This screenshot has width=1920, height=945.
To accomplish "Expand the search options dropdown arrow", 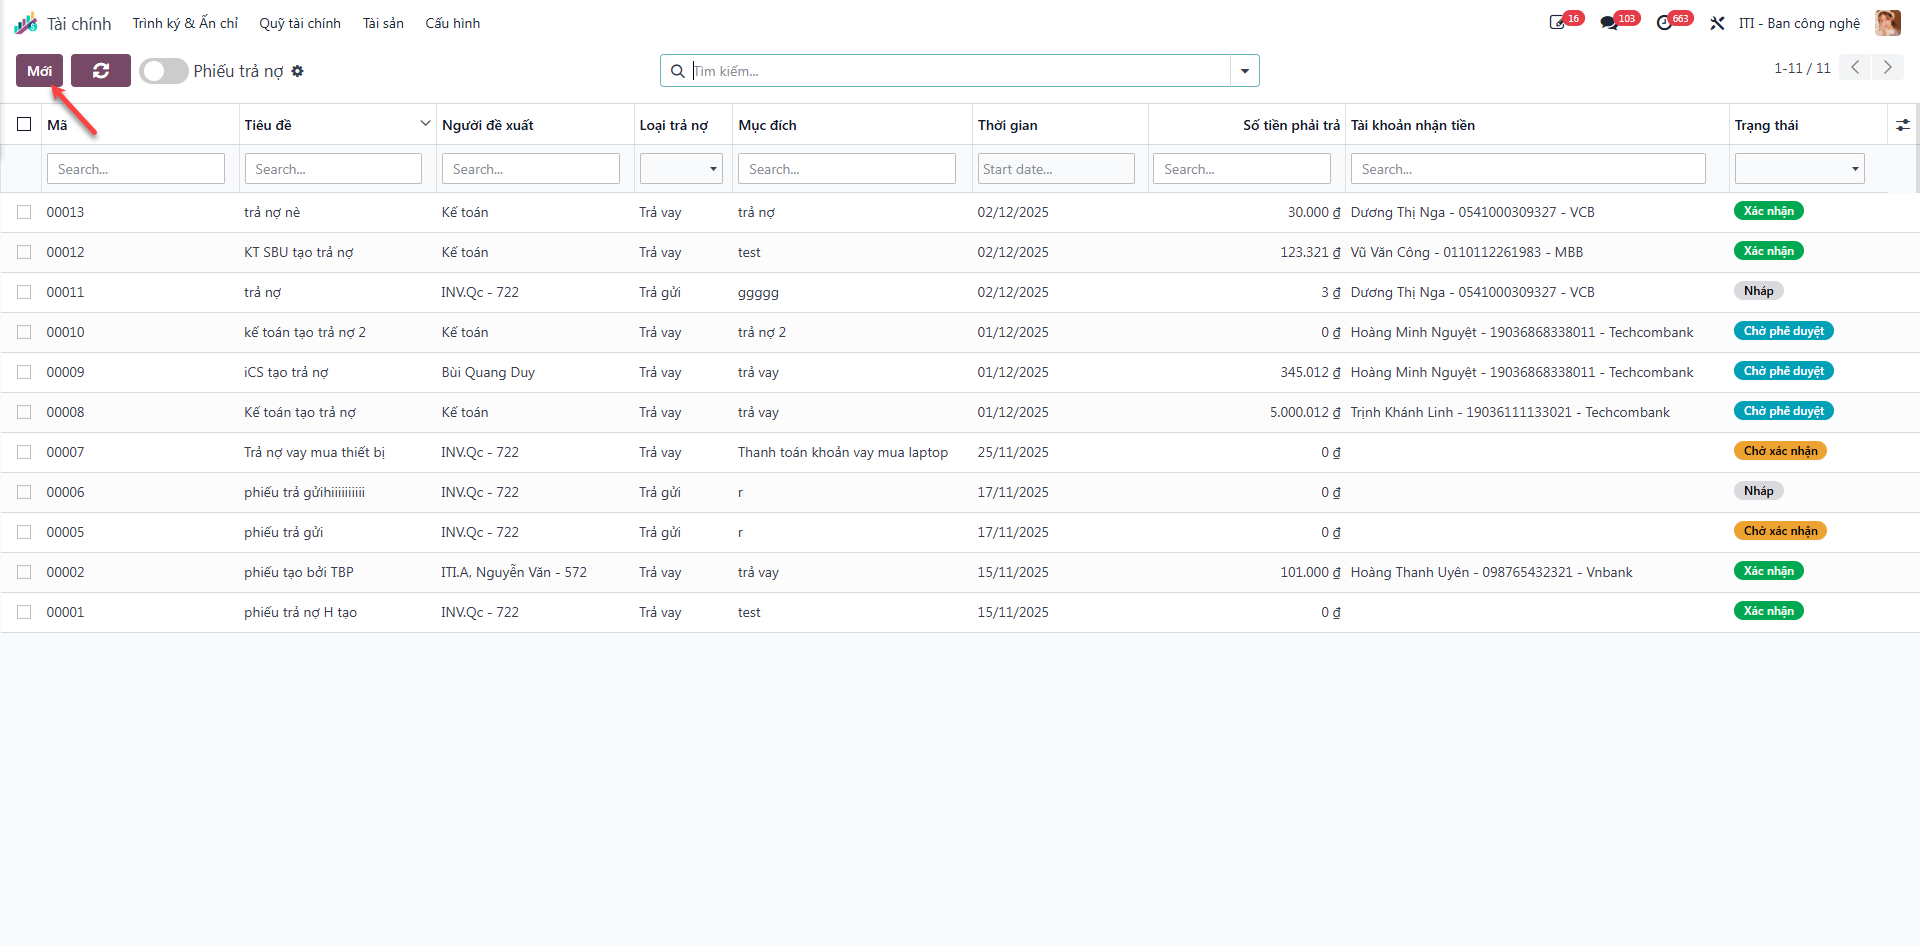I will pyautogui.click(x=1245, y=71).
